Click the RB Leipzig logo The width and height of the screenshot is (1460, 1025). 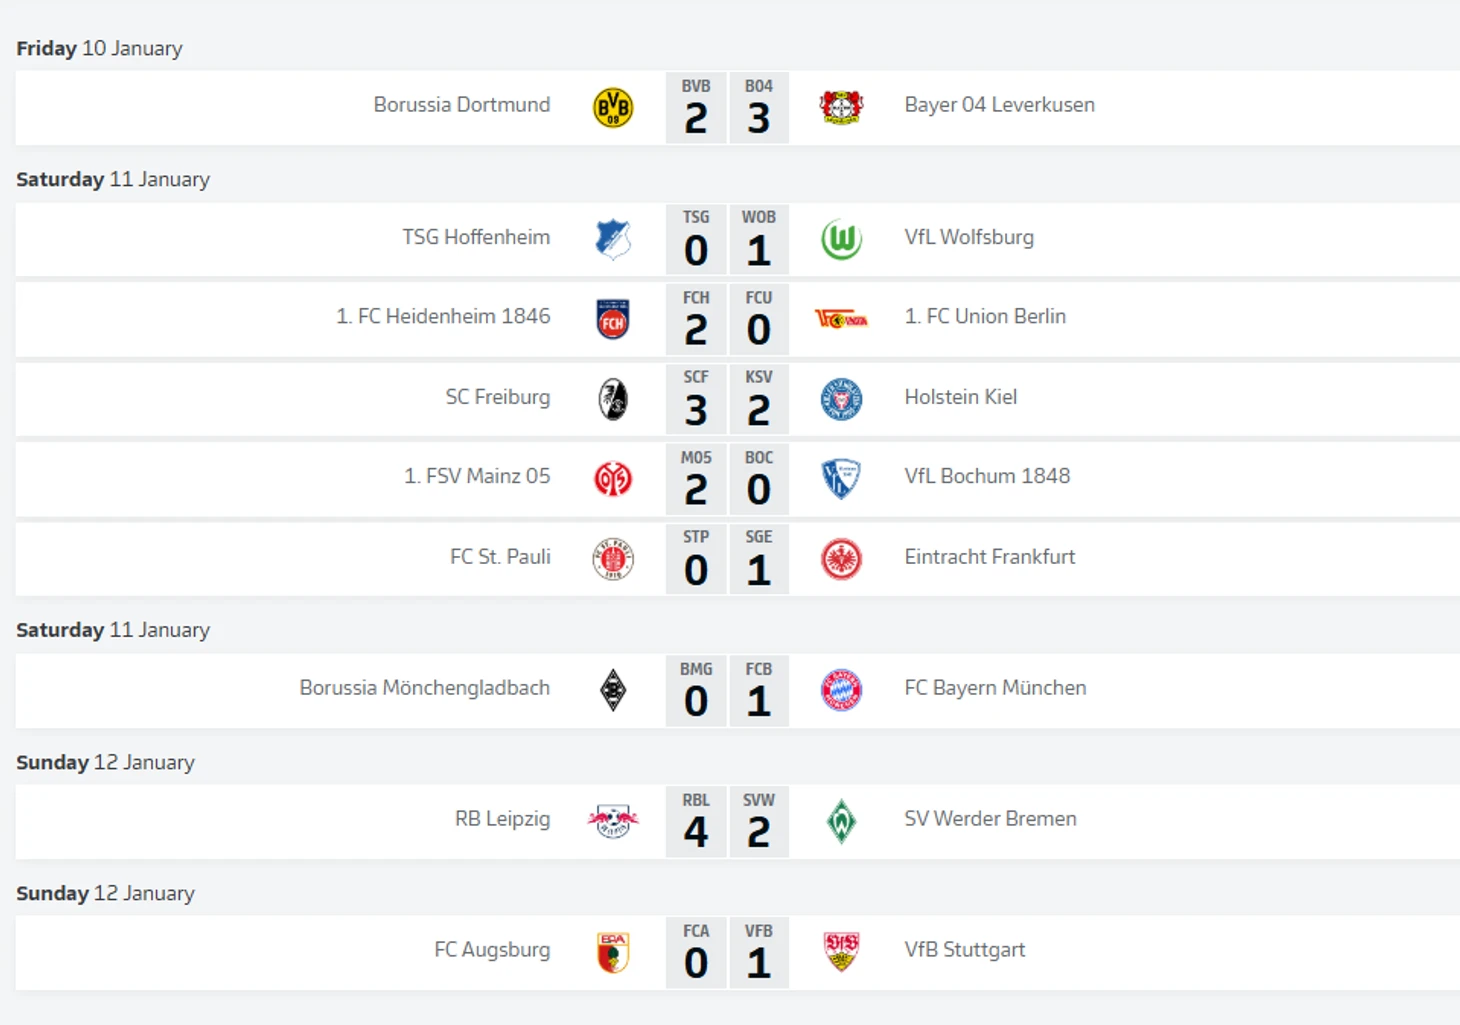pyautogui.click(x=613, y=821)
